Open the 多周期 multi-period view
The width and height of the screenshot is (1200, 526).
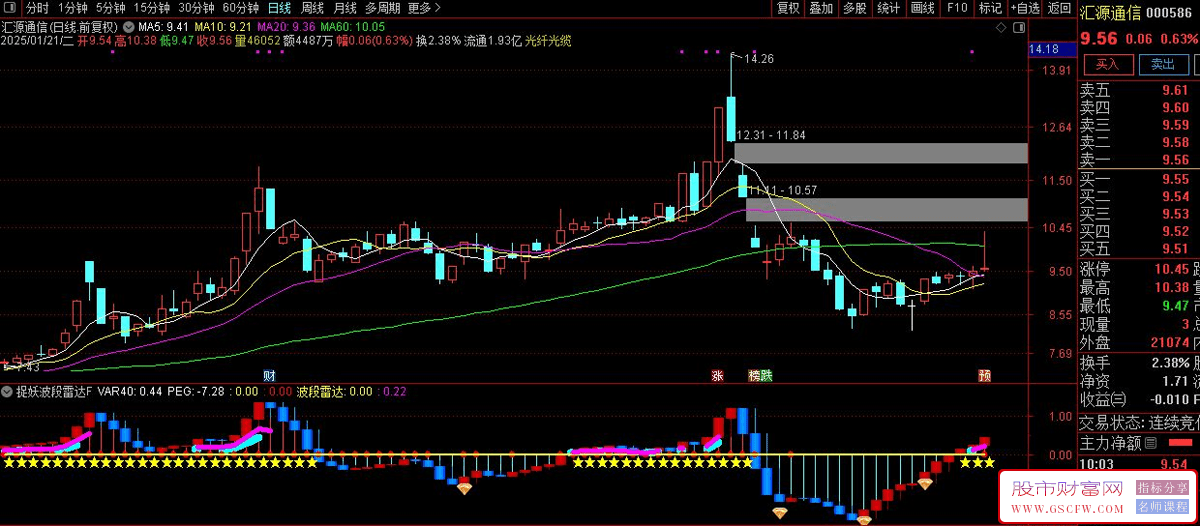coord(383,8)
